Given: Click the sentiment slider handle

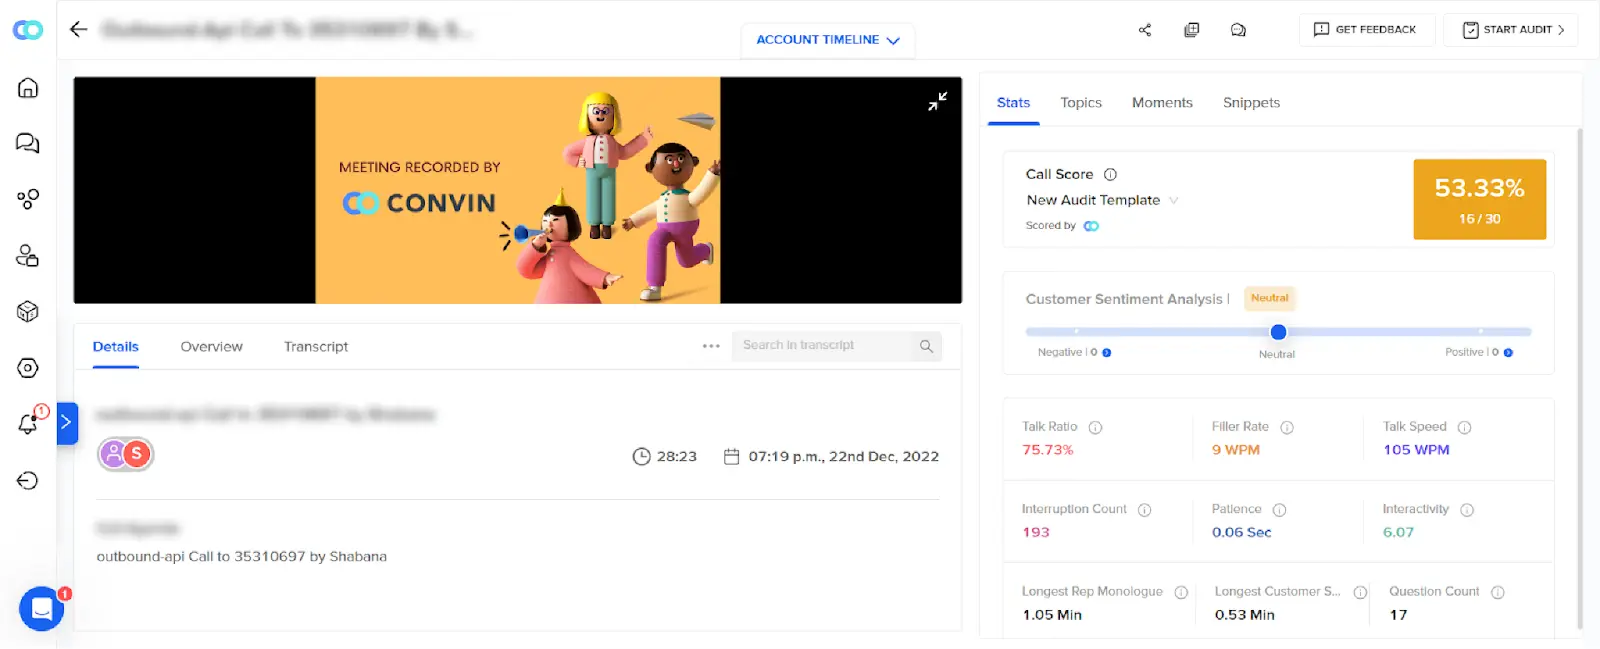Looking at the screenshot, I should coord(1278,332).
